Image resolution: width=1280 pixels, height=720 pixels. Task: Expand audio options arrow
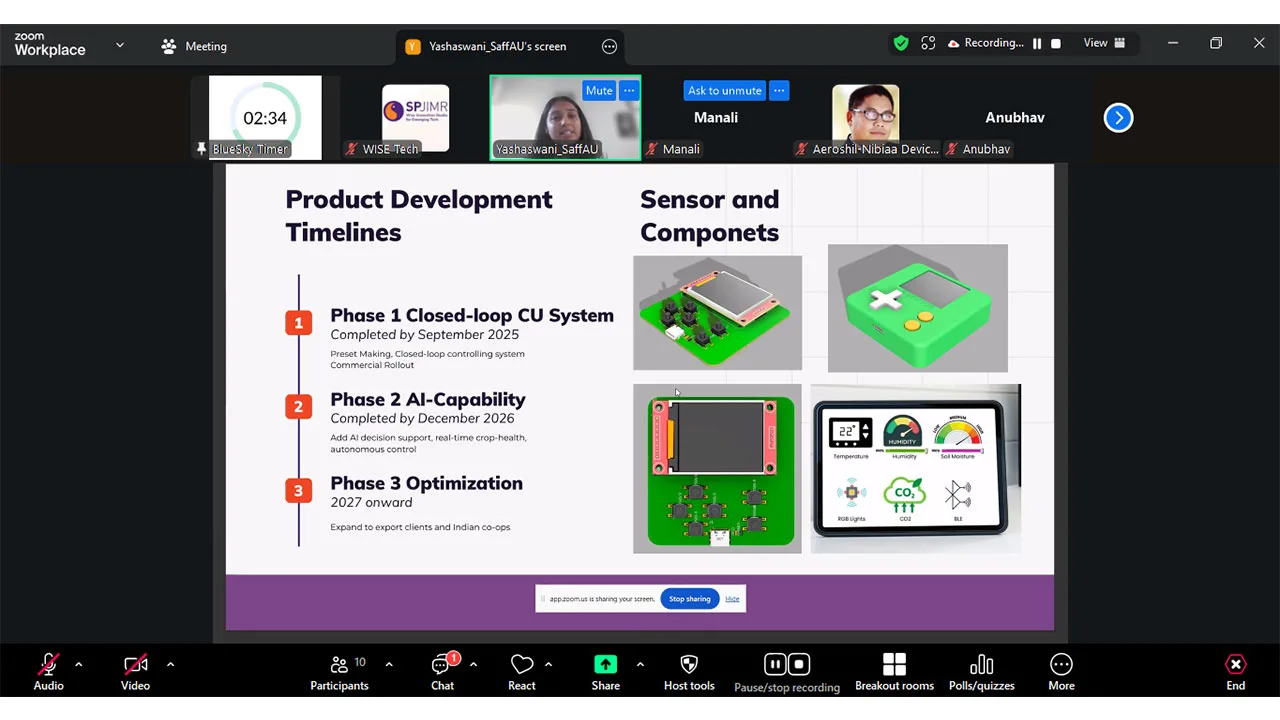tap(78, 664)
